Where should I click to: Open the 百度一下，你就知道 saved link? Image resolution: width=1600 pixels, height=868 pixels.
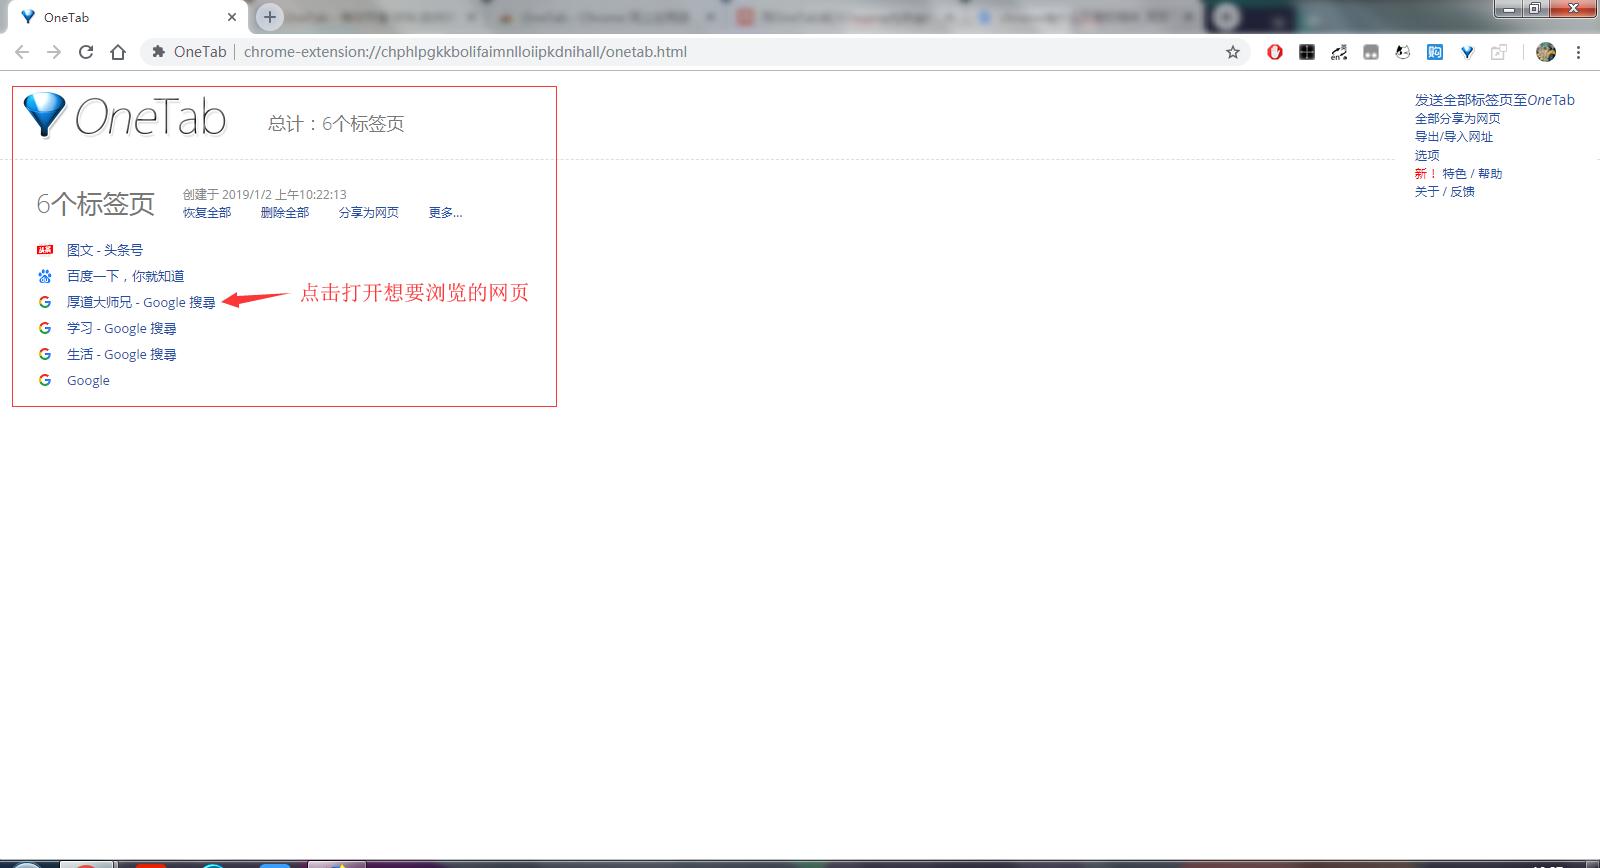[125, 276]
